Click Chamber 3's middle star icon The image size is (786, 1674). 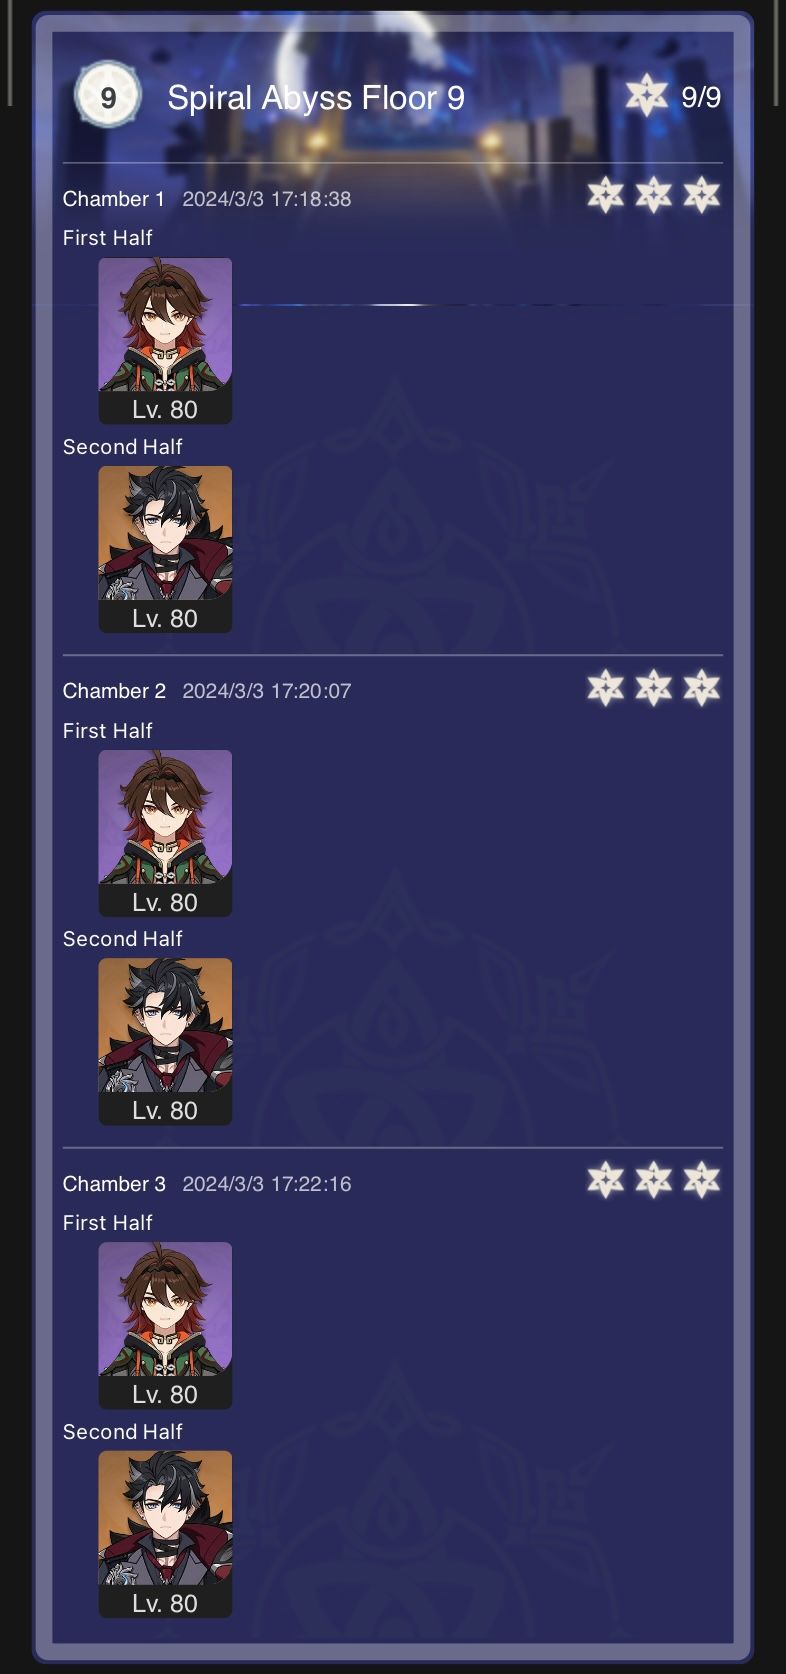pyautogui.click(x=654, y=1180)
